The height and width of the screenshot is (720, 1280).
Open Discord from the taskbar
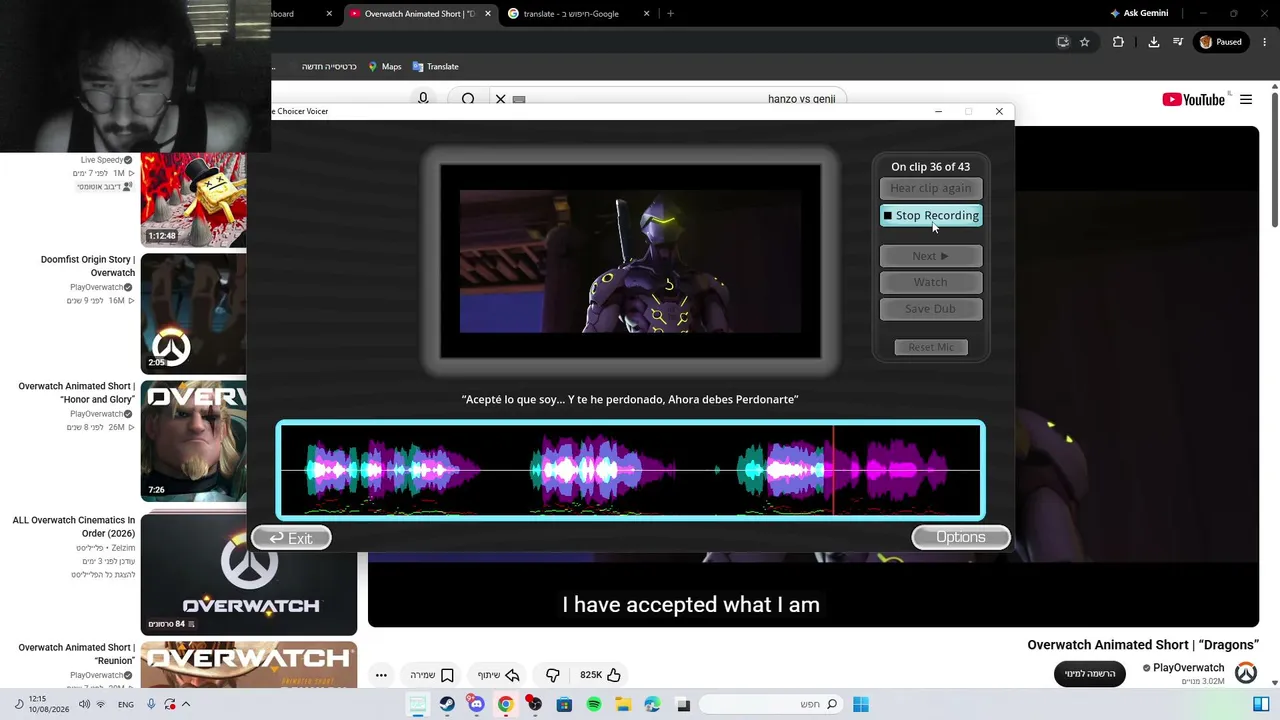tap(476, 705)
